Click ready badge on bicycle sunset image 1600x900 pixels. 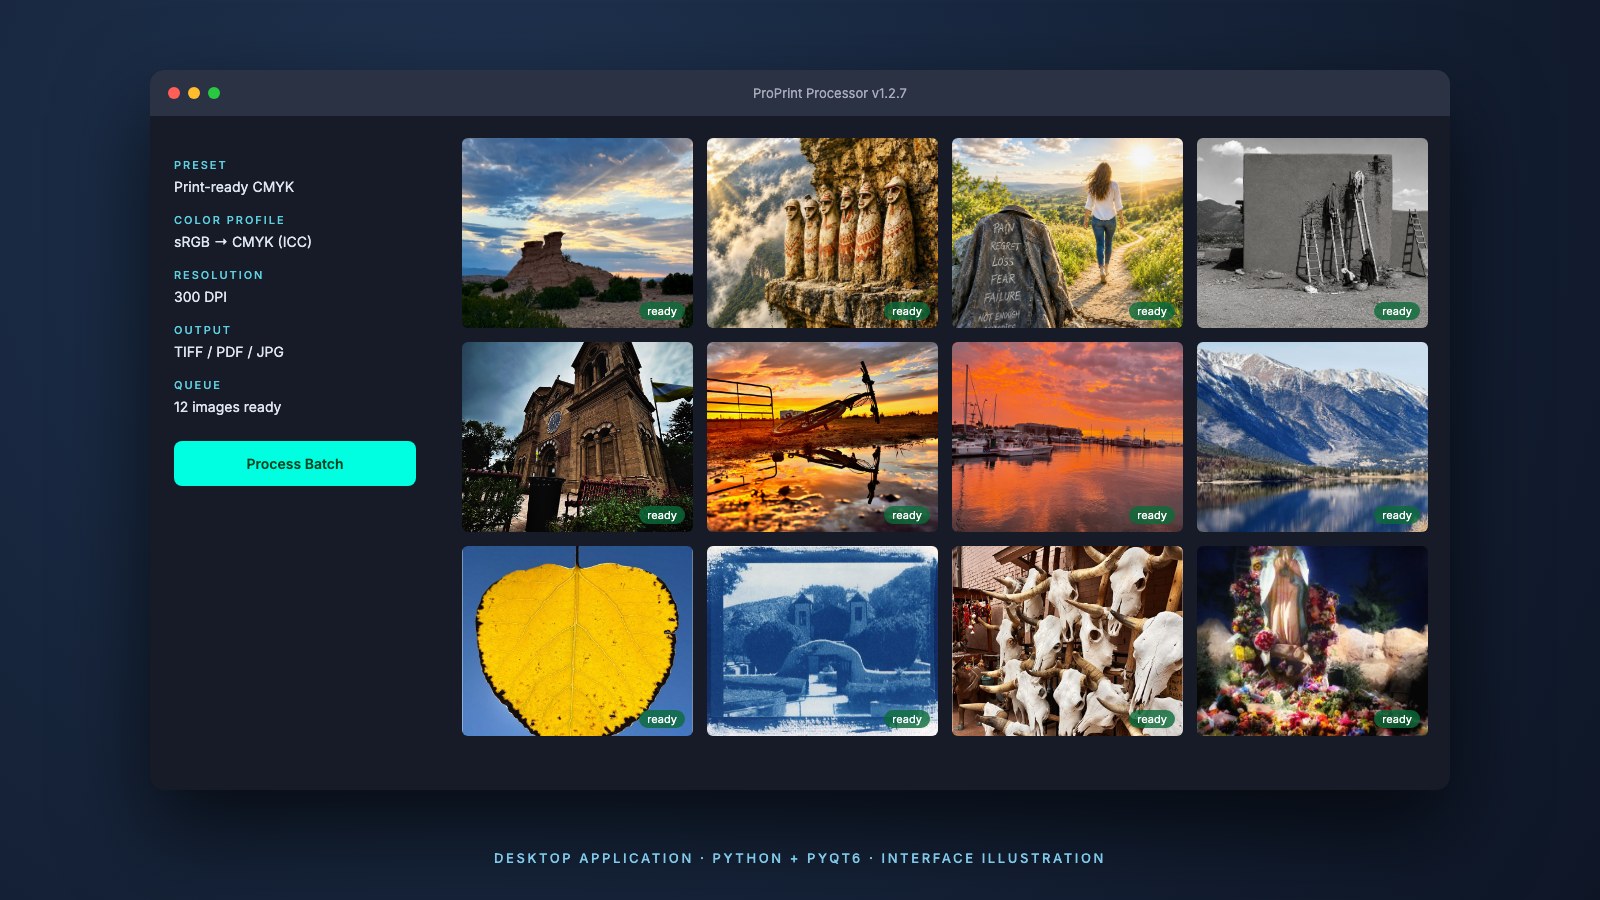[907, 515]
